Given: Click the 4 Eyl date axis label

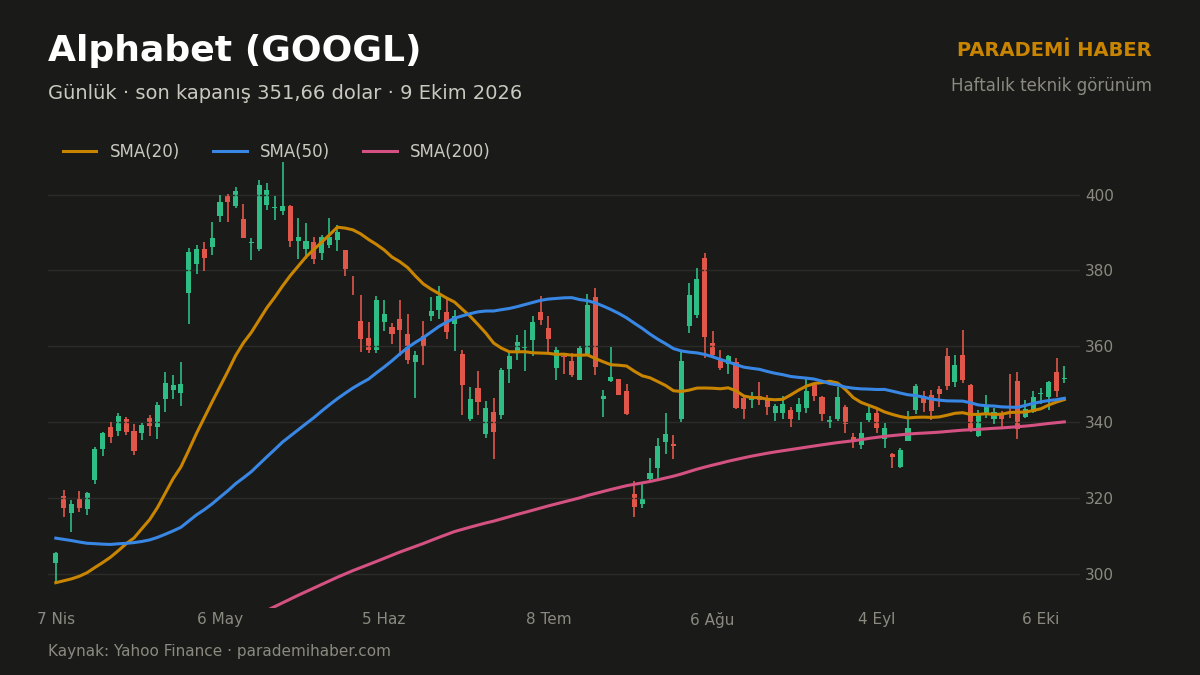Looking at the screenshot, I should [877, 620].
